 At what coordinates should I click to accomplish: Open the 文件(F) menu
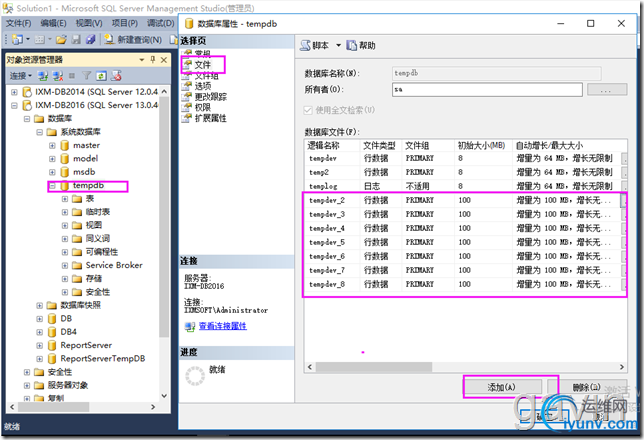[x=18, y=23]
